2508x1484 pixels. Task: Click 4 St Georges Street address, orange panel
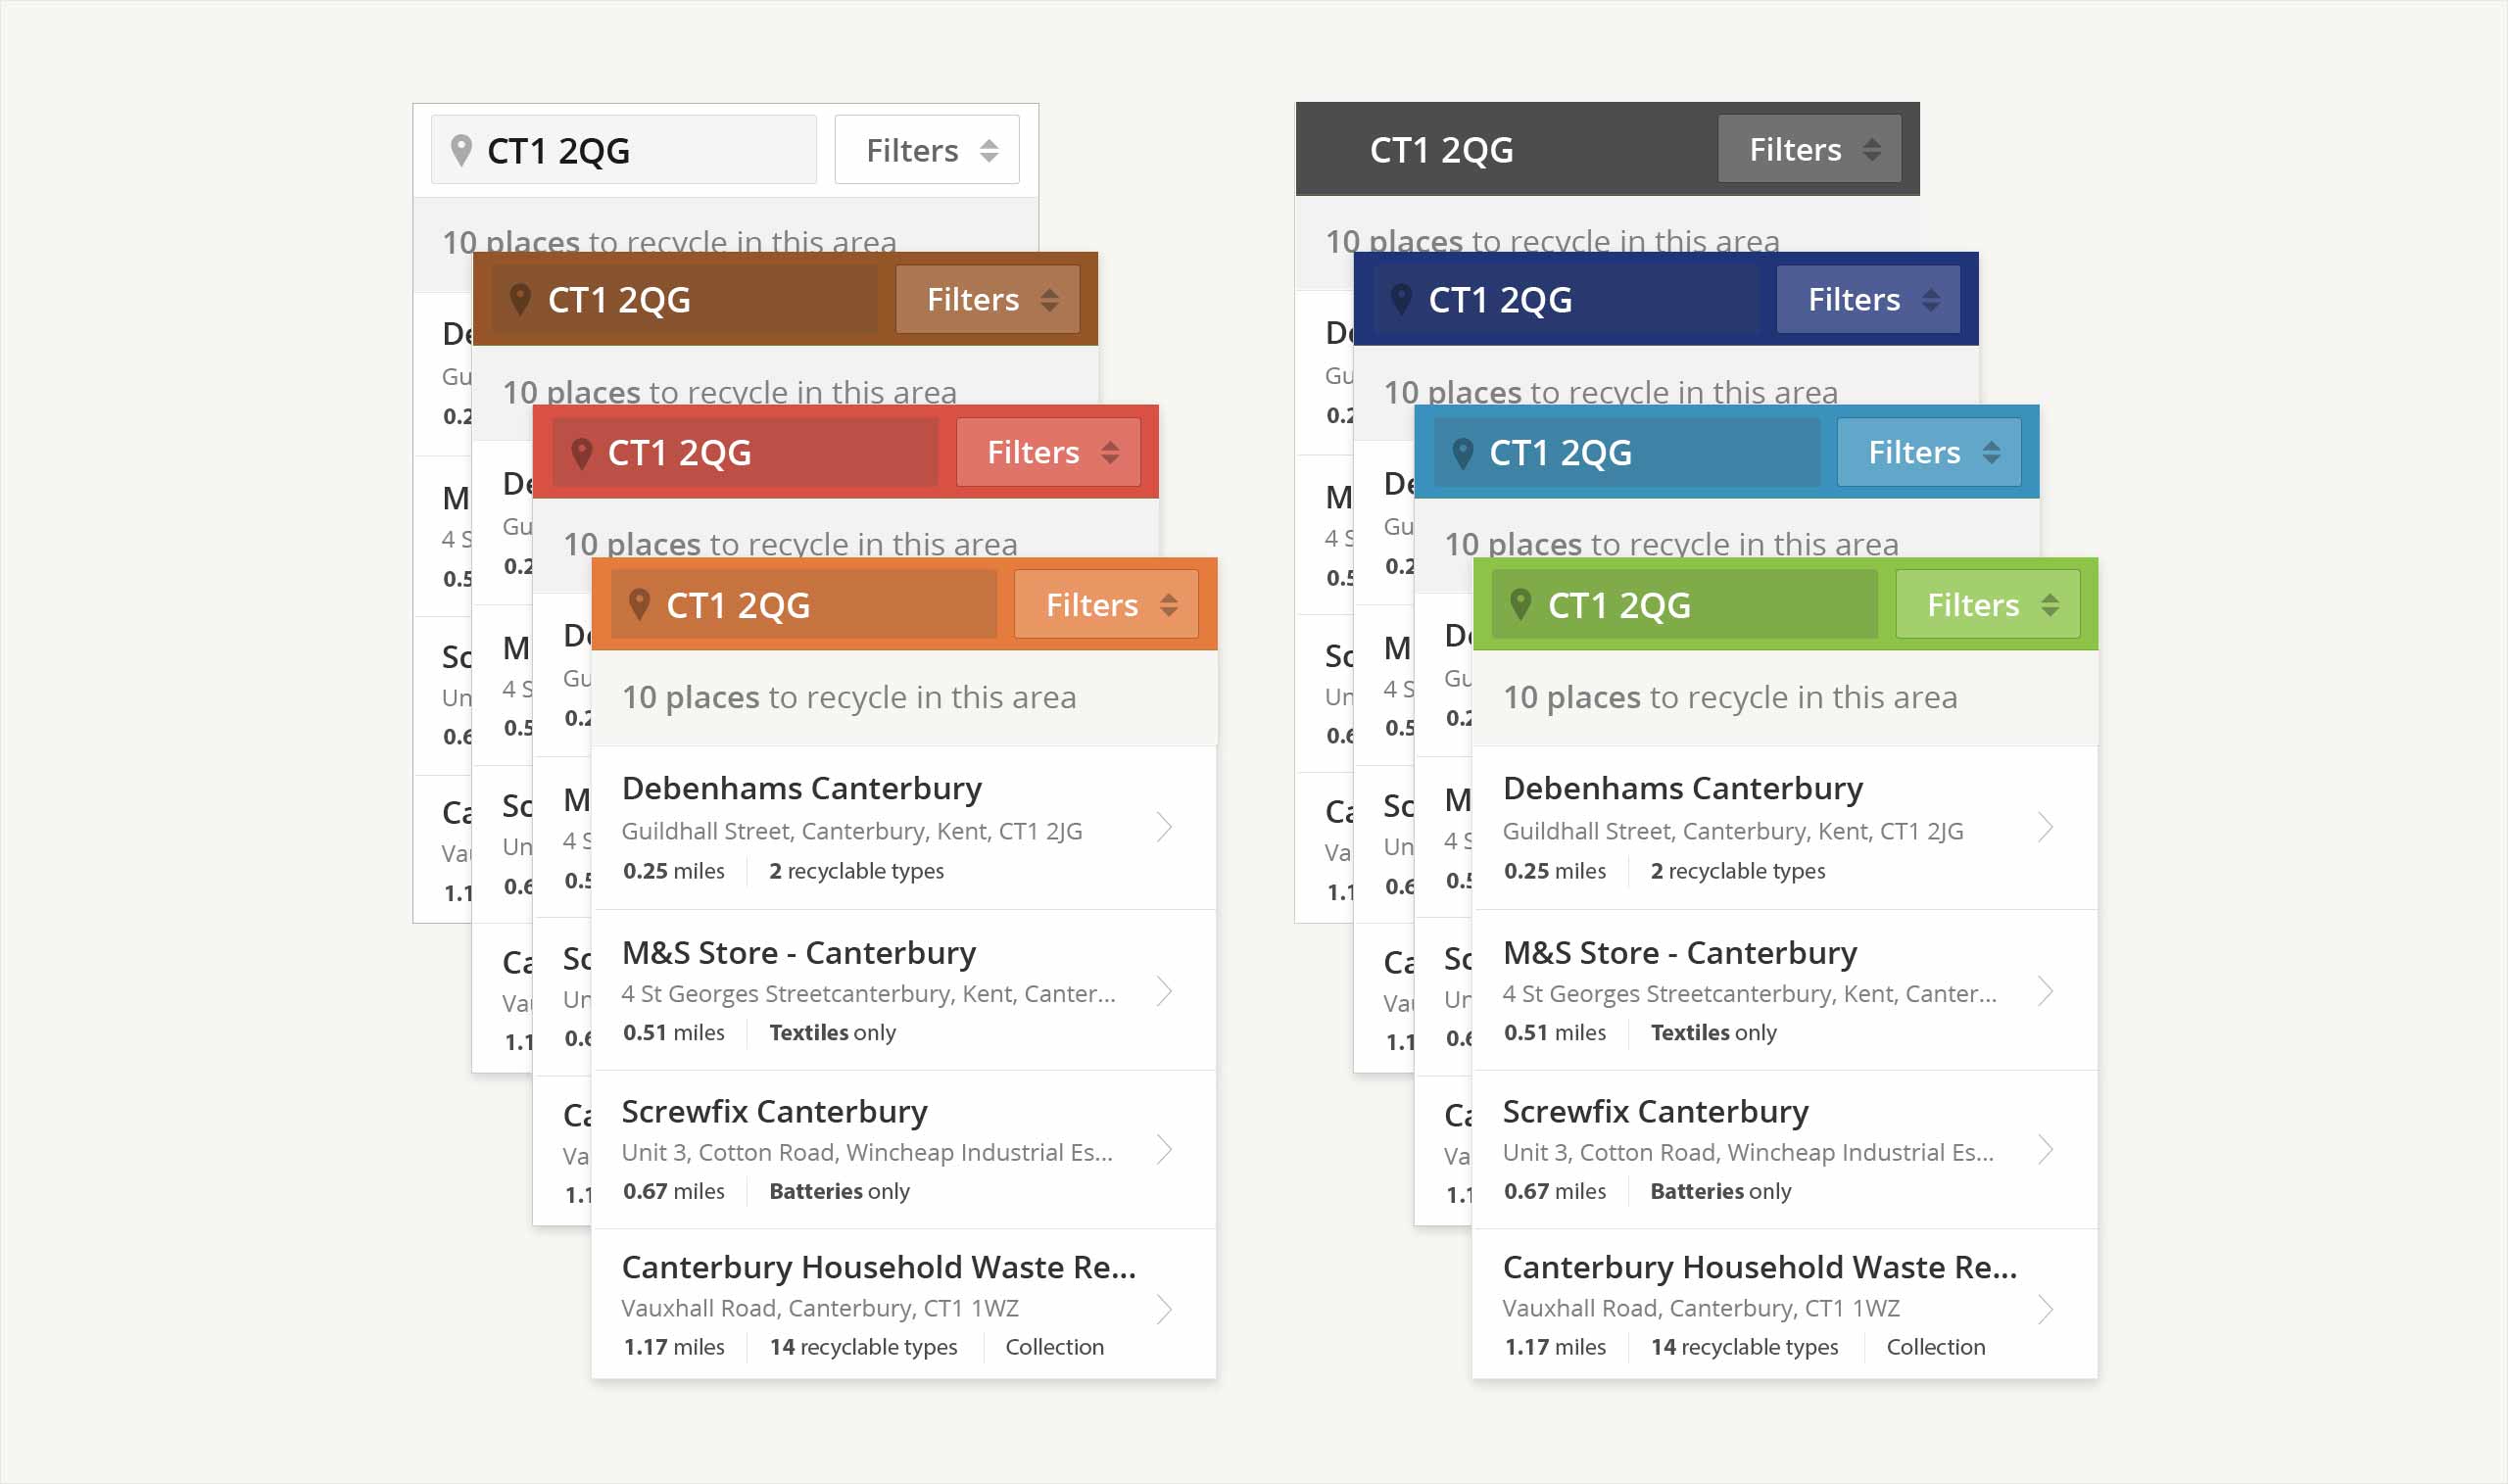point(867,993)
